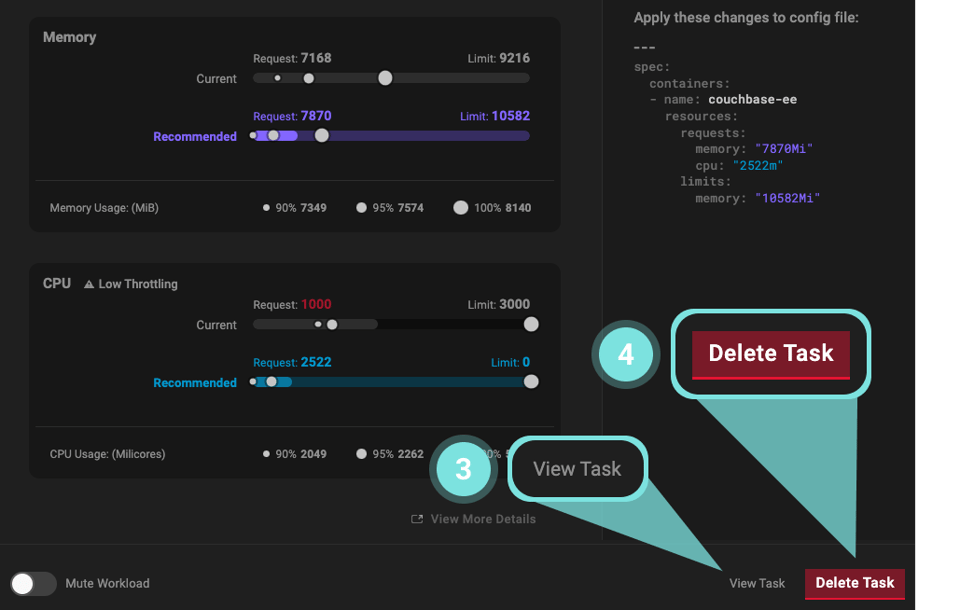
Task: Click memory current 'Request: 7168' value
Action: (292, 58)
